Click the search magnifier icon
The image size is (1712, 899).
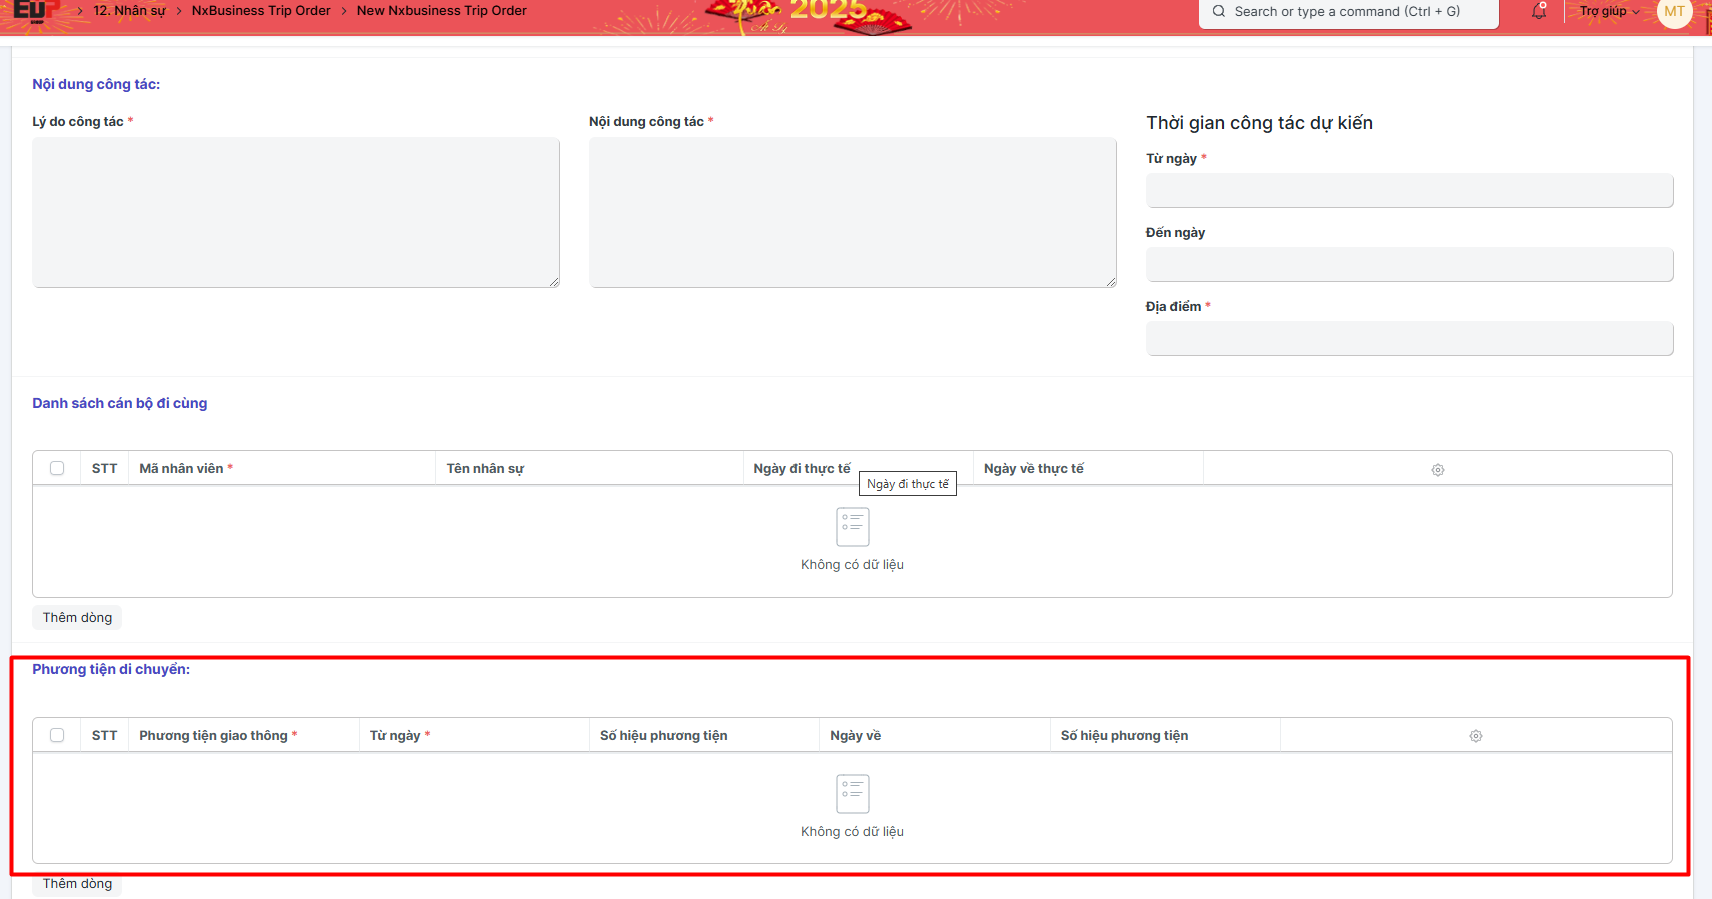[x=1219, y=12]
